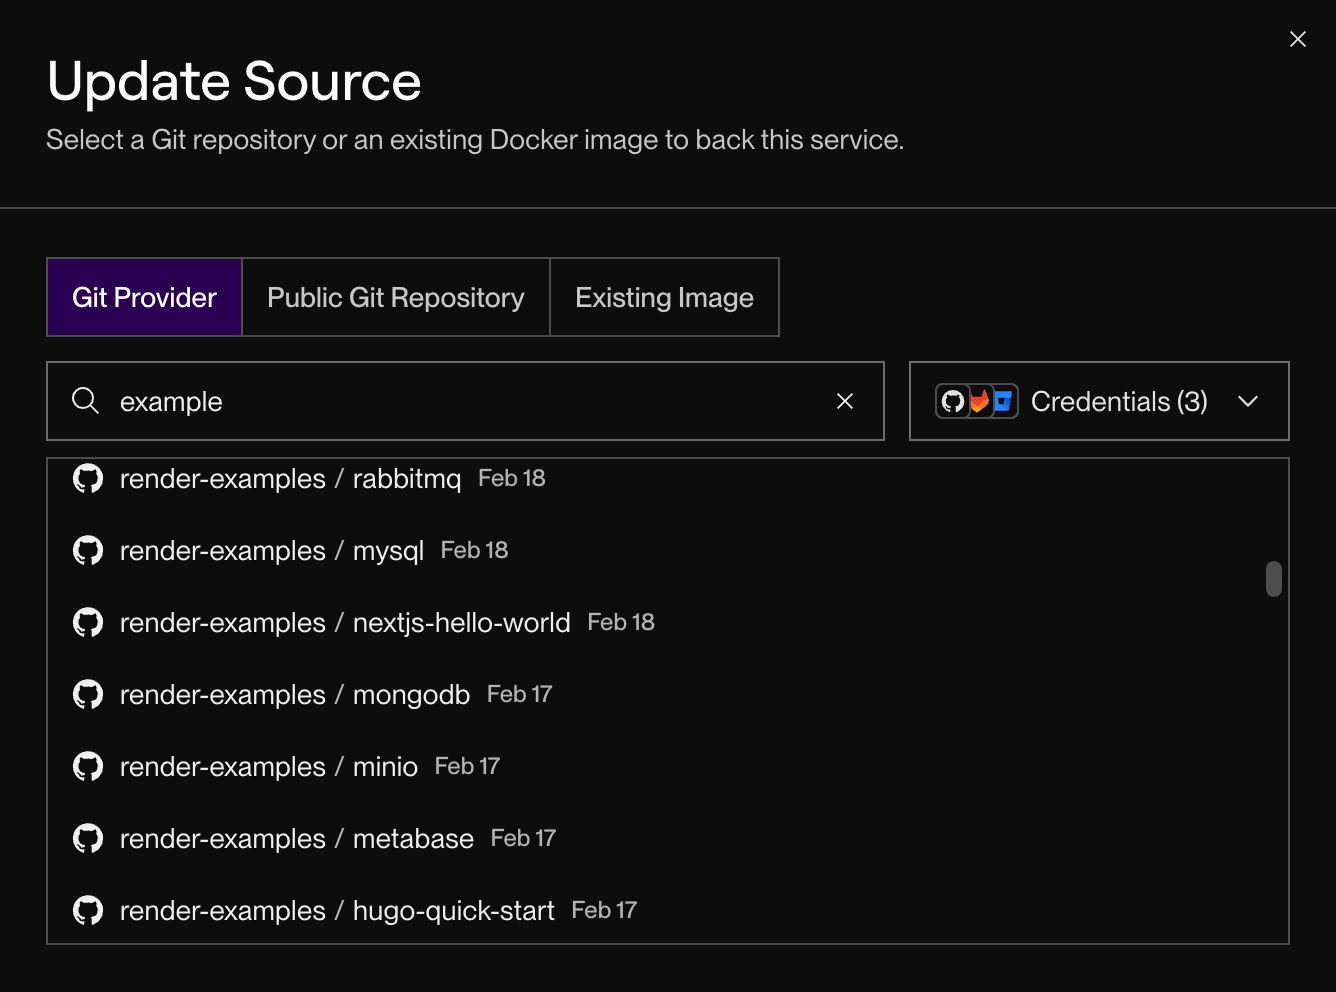Choose render-examples / metabase repository
Viewport: 1336px width, 992px height.
667,839
